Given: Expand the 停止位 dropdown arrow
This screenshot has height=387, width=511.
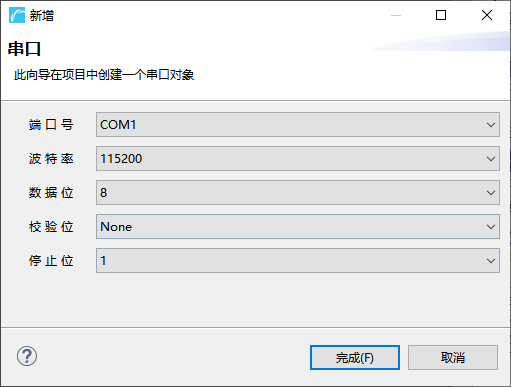Looking at the screenshot, I should tap(491, 261).
